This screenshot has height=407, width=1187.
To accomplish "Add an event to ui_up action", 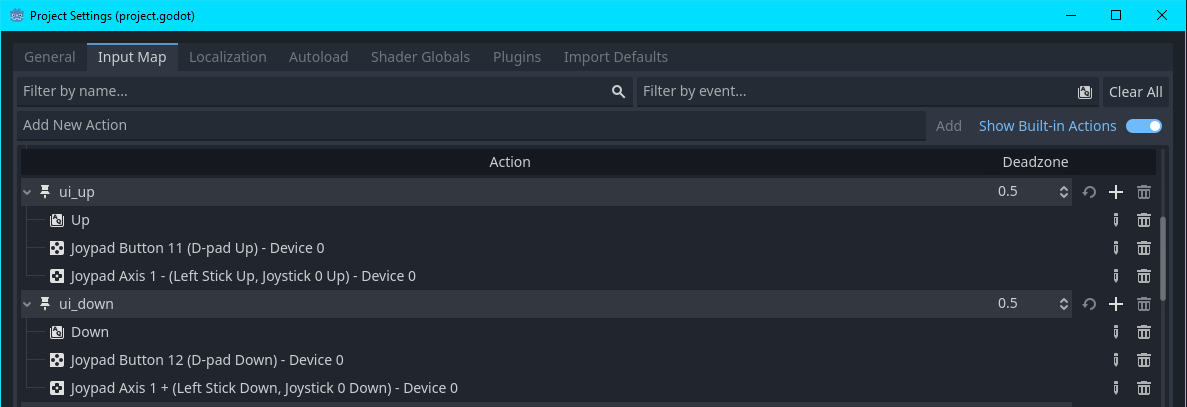I will (1115, 192).
